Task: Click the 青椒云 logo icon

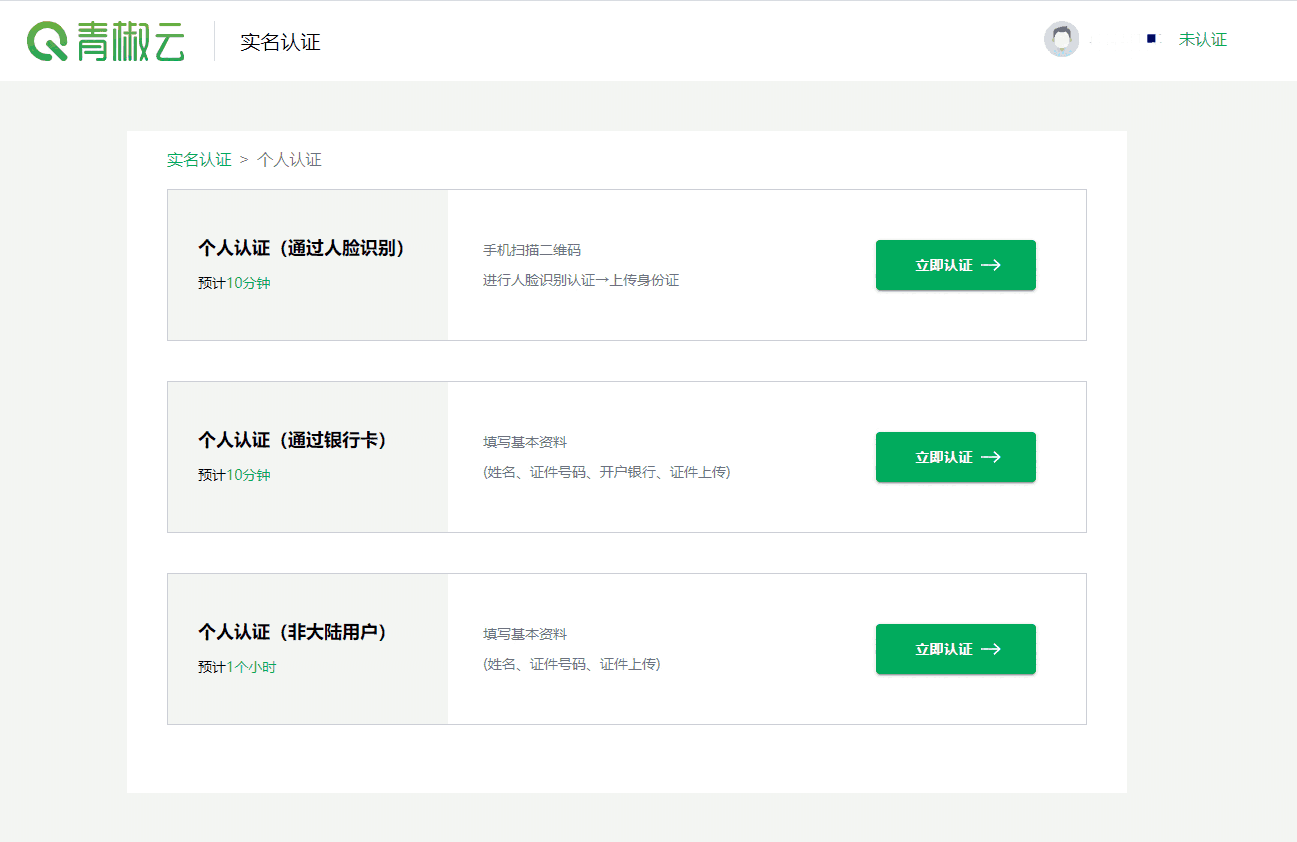Action: coord(107,40)
